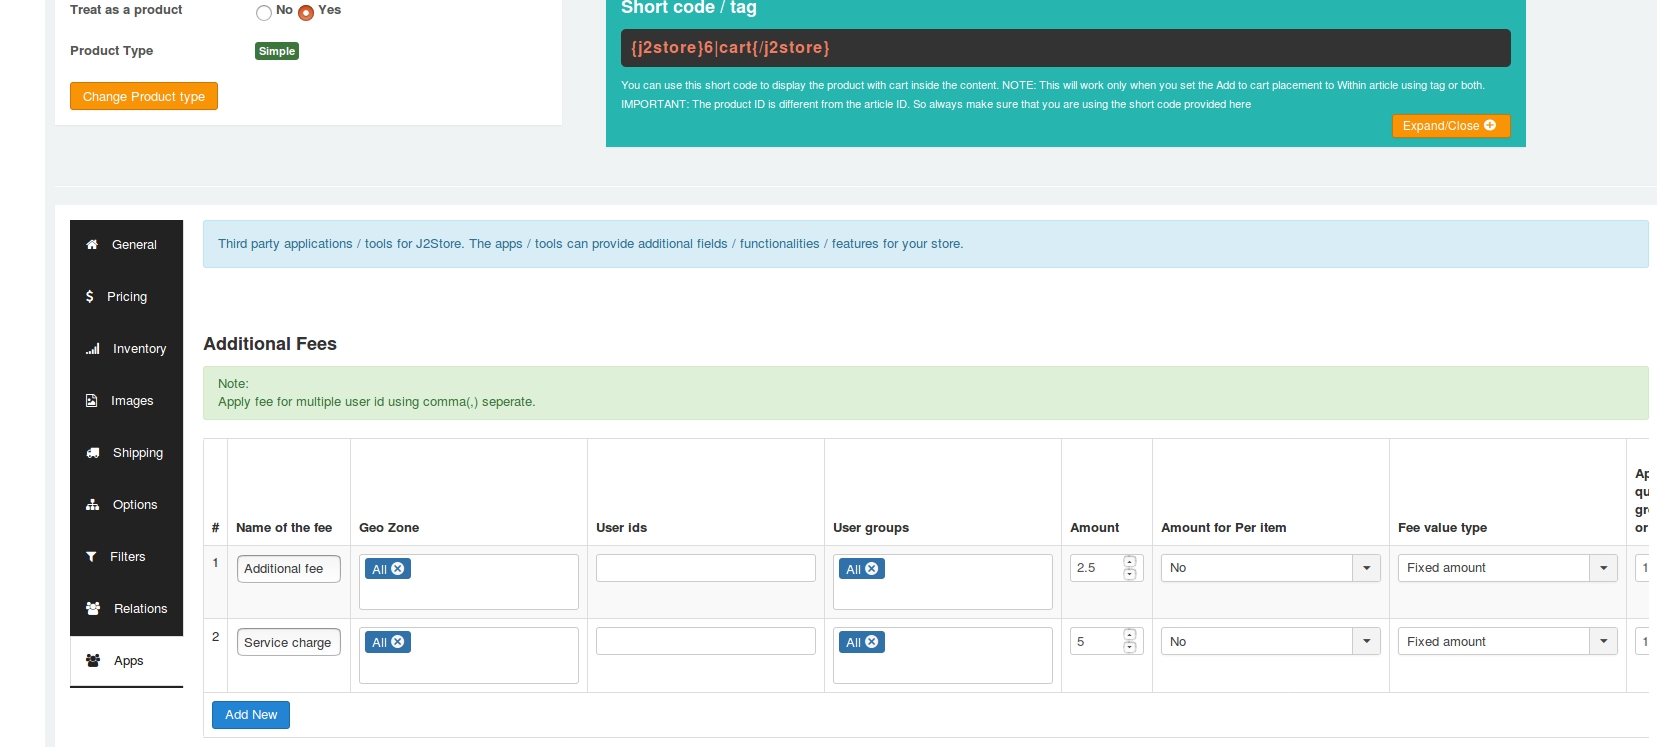The image size is (1657, 747).
Task: Click Change Product type button
Action: click(144, 97)
